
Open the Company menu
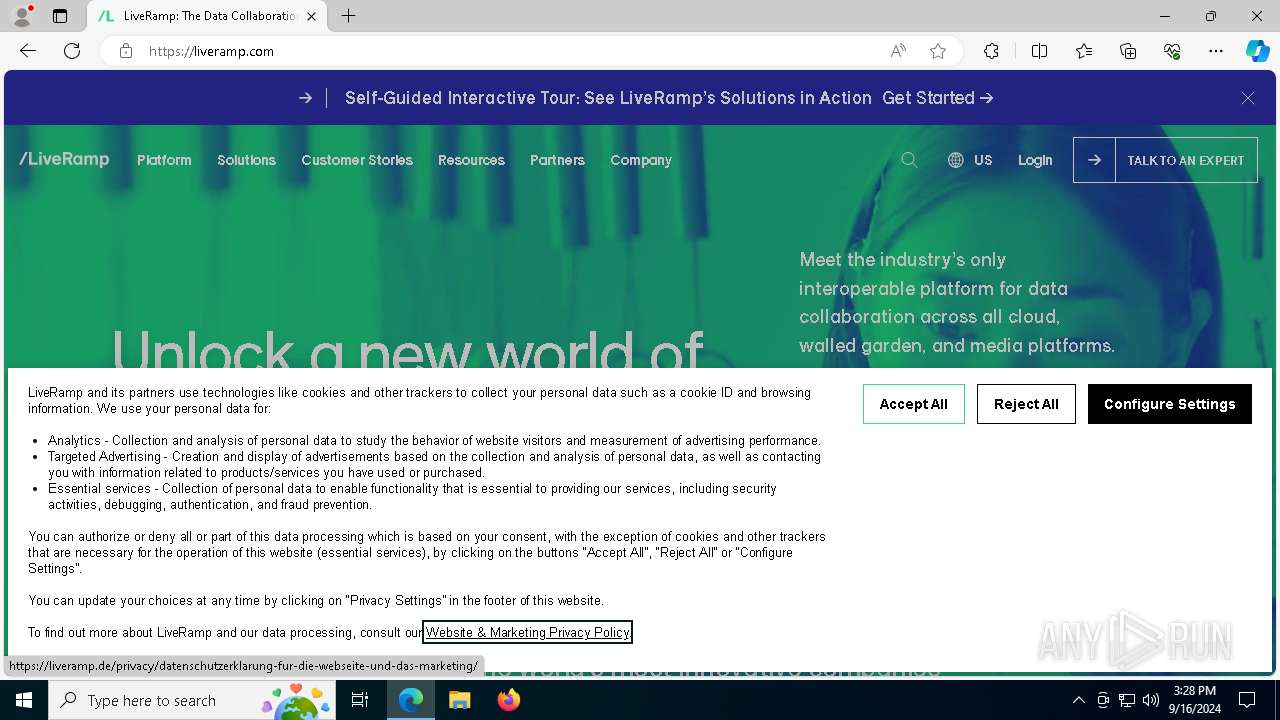[x=641, y=160]
